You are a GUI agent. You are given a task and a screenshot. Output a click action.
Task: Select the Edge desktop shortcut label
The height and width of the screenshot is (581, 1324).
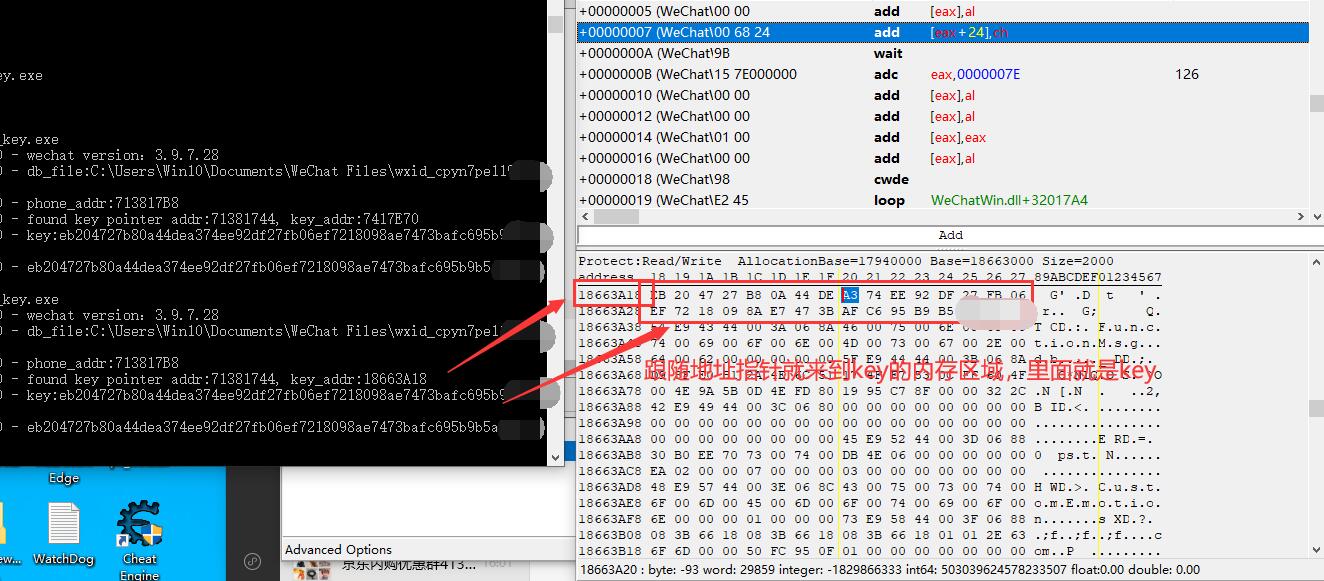[64, 478]
